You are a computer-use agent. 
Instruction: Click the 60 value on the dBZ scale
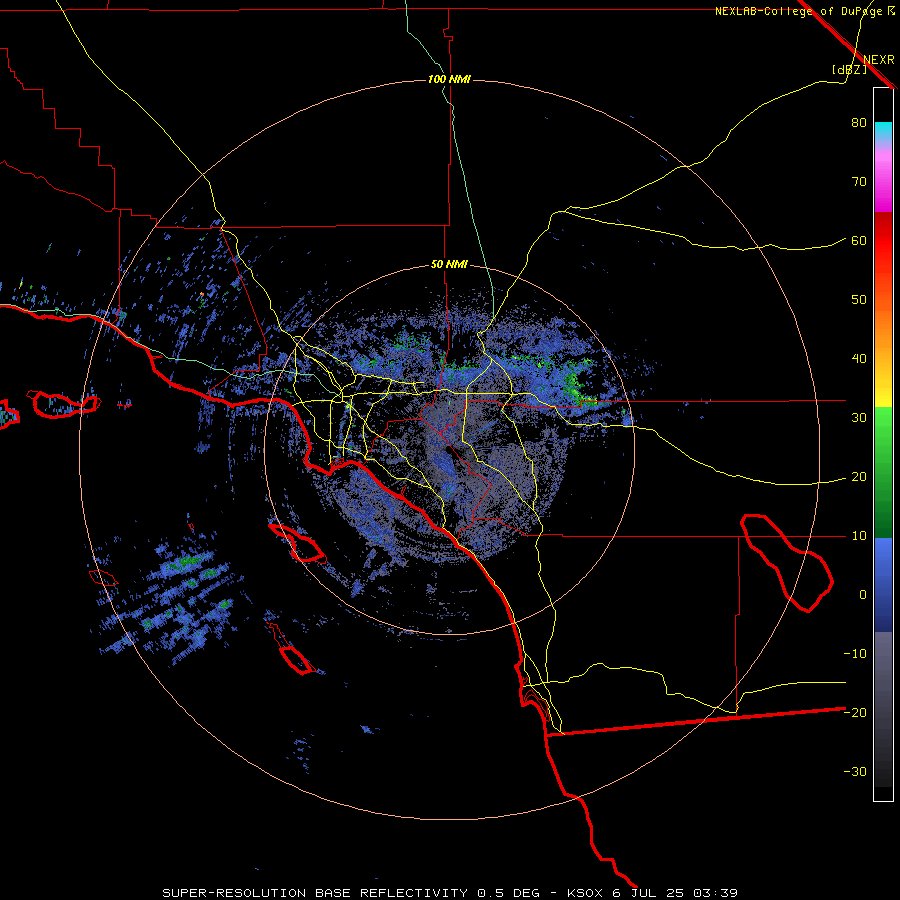(859, 241)
